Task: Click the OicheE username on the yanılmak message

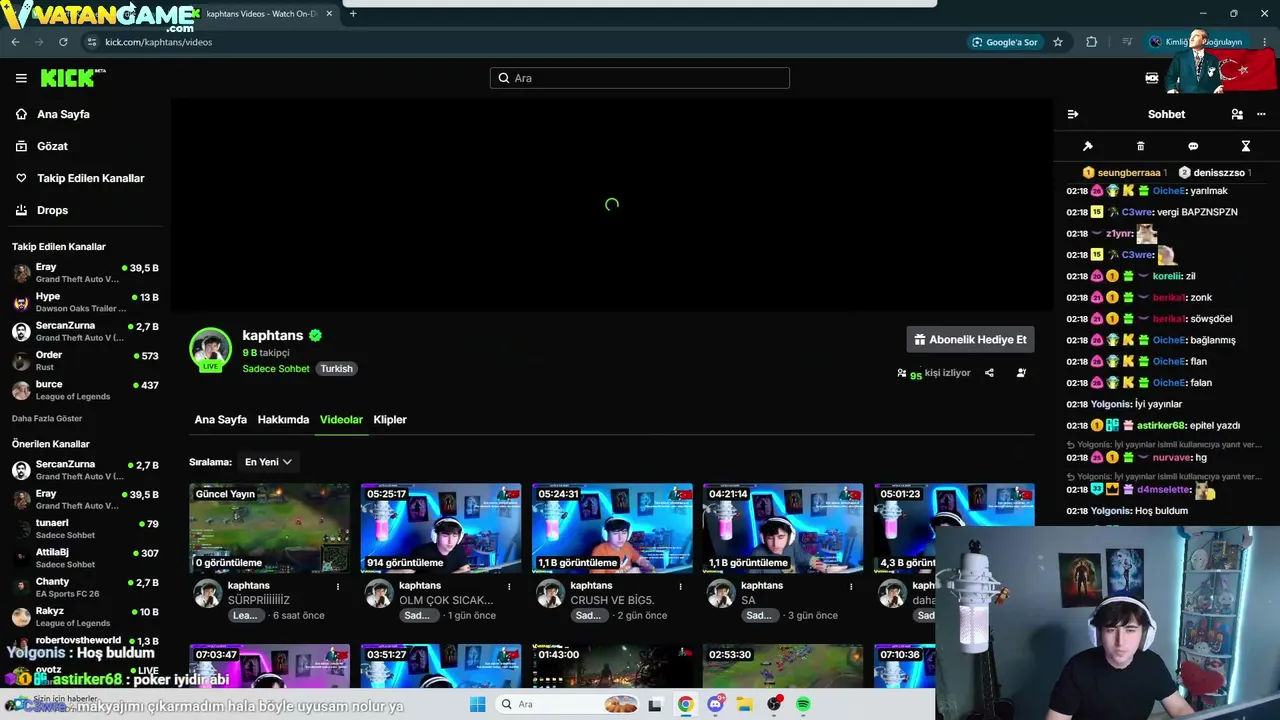Action: (1169, 191)
